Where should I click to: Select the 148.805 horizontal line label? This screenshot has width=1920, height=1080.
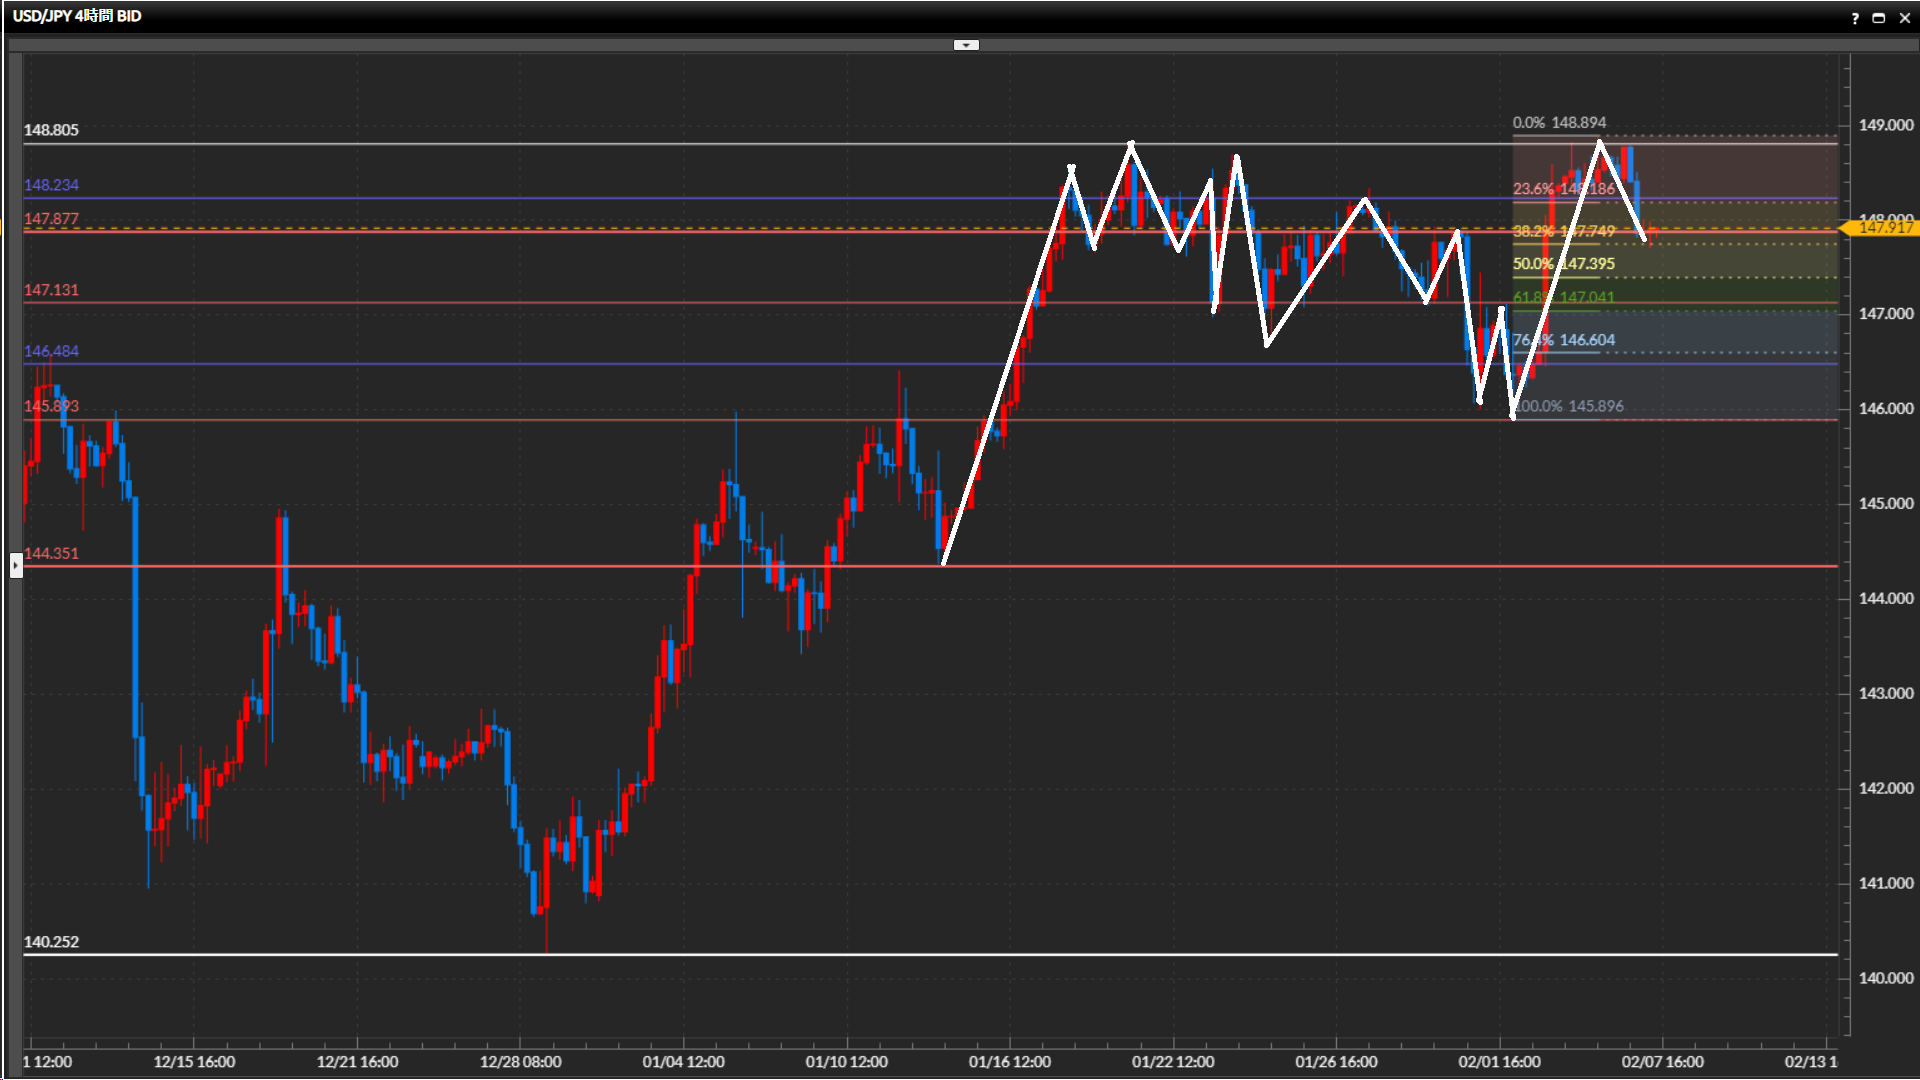click(x=51, y=130)
